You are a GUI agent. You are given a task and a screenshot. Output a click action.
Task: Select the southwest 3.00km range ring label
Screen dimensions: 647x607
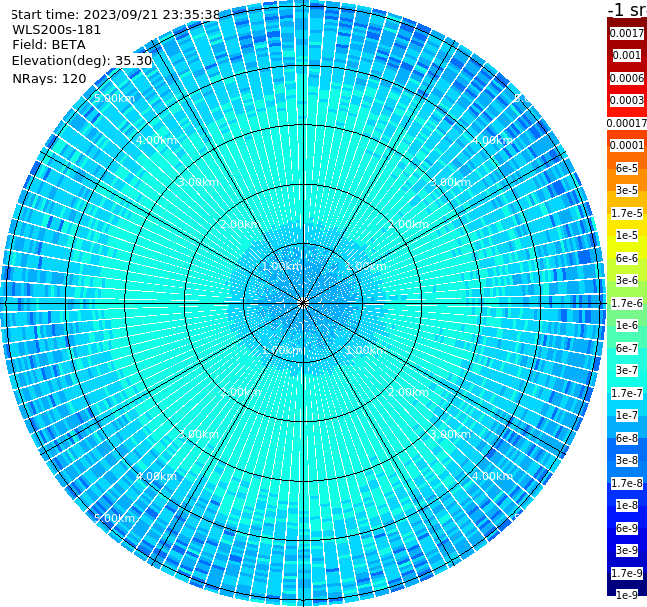(x=198, y=434)
